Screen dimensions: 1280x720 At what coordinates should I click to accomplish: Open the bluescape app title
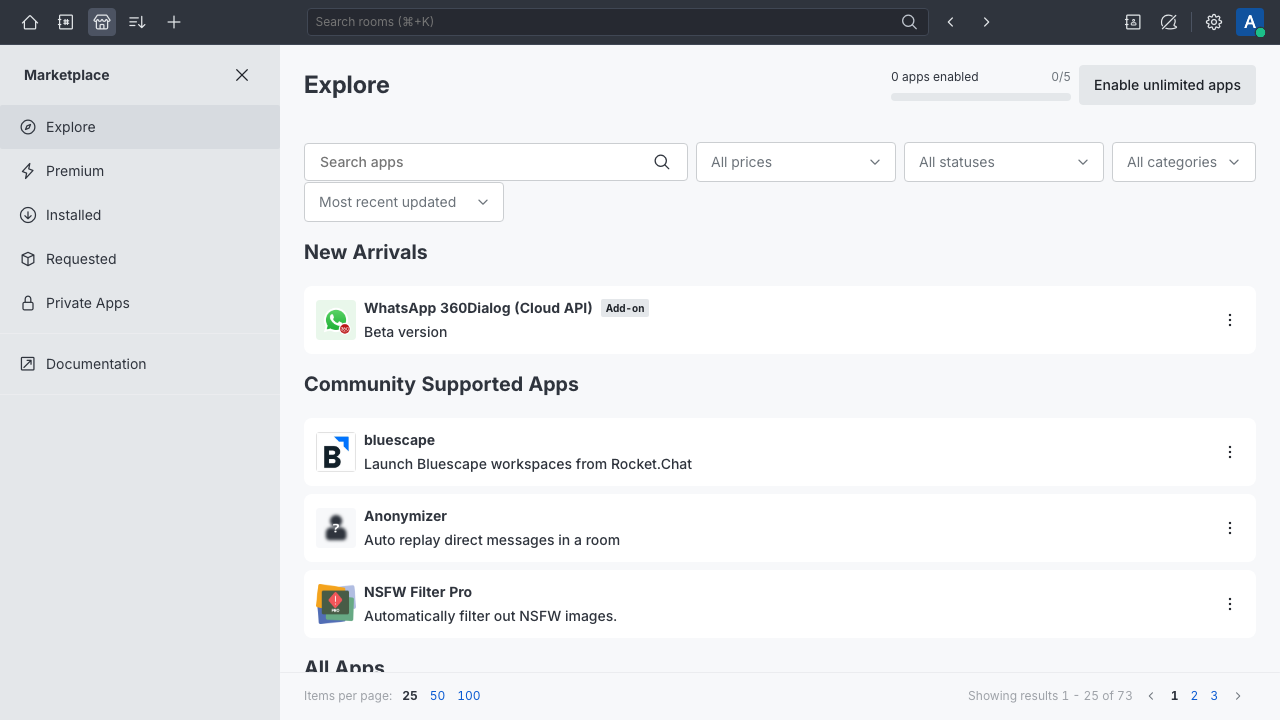coord(399,440)
